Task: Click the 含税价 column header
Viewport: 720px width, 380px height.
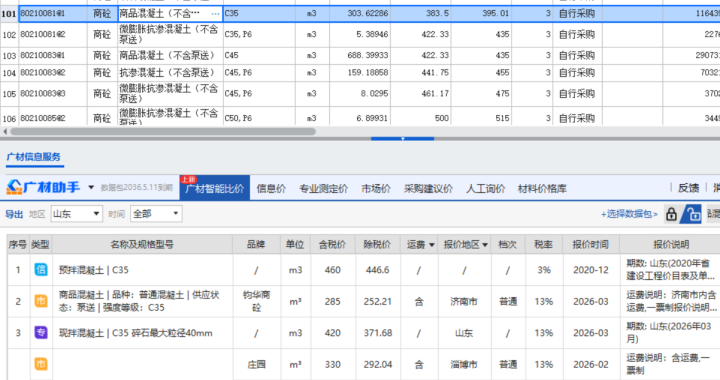Action: coord(332,245)
